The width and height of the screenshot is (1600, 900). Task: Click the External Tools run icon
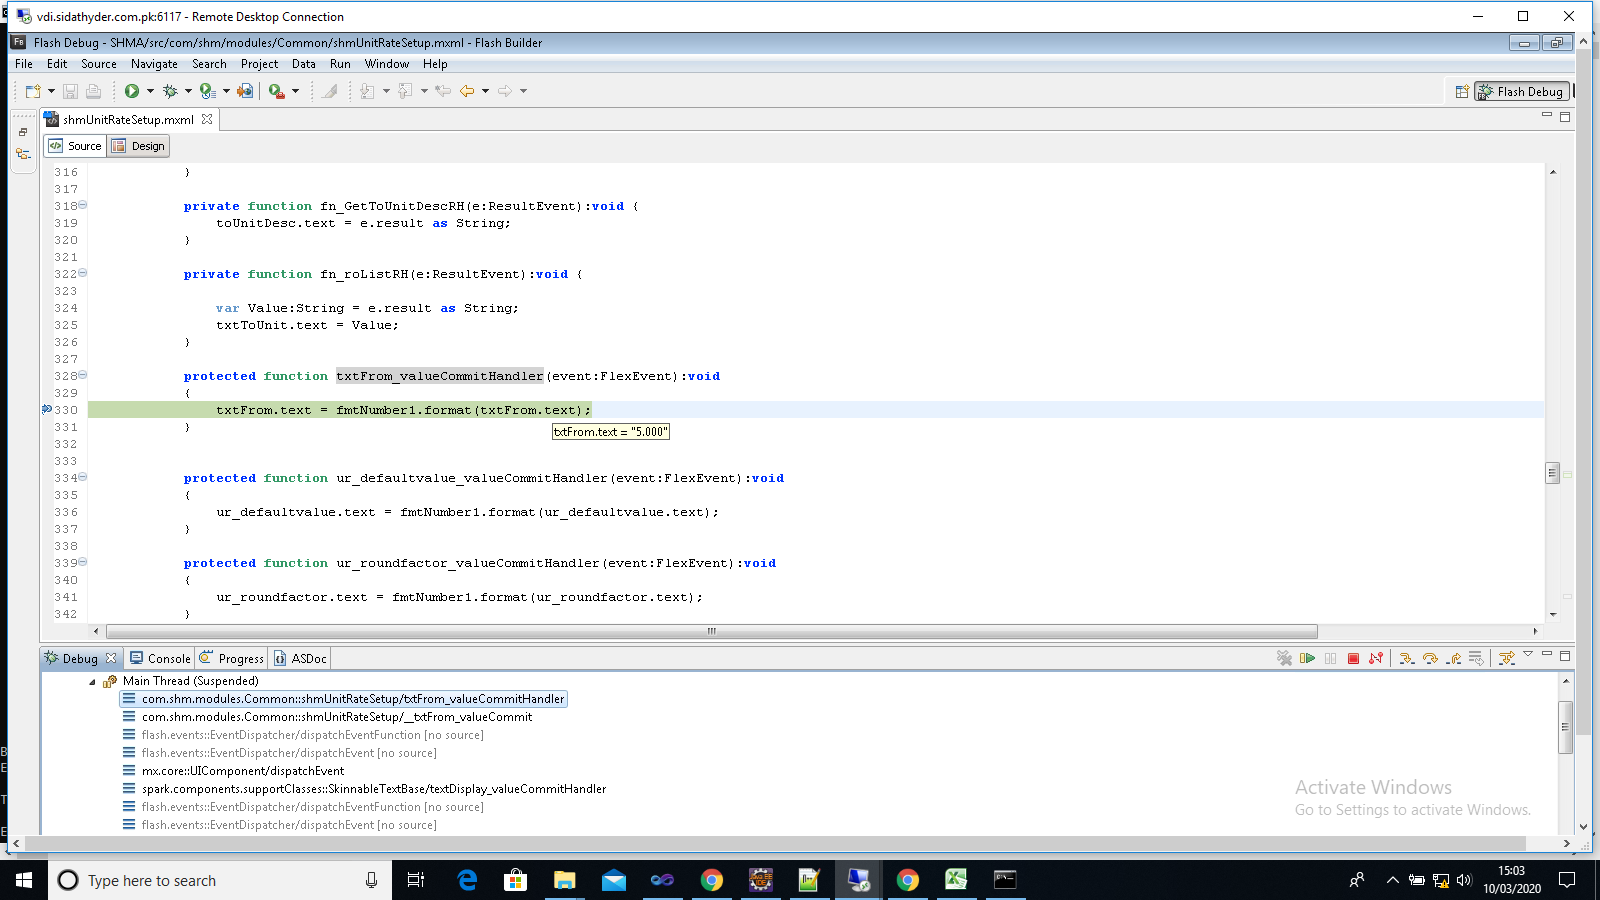click(277, 91)
